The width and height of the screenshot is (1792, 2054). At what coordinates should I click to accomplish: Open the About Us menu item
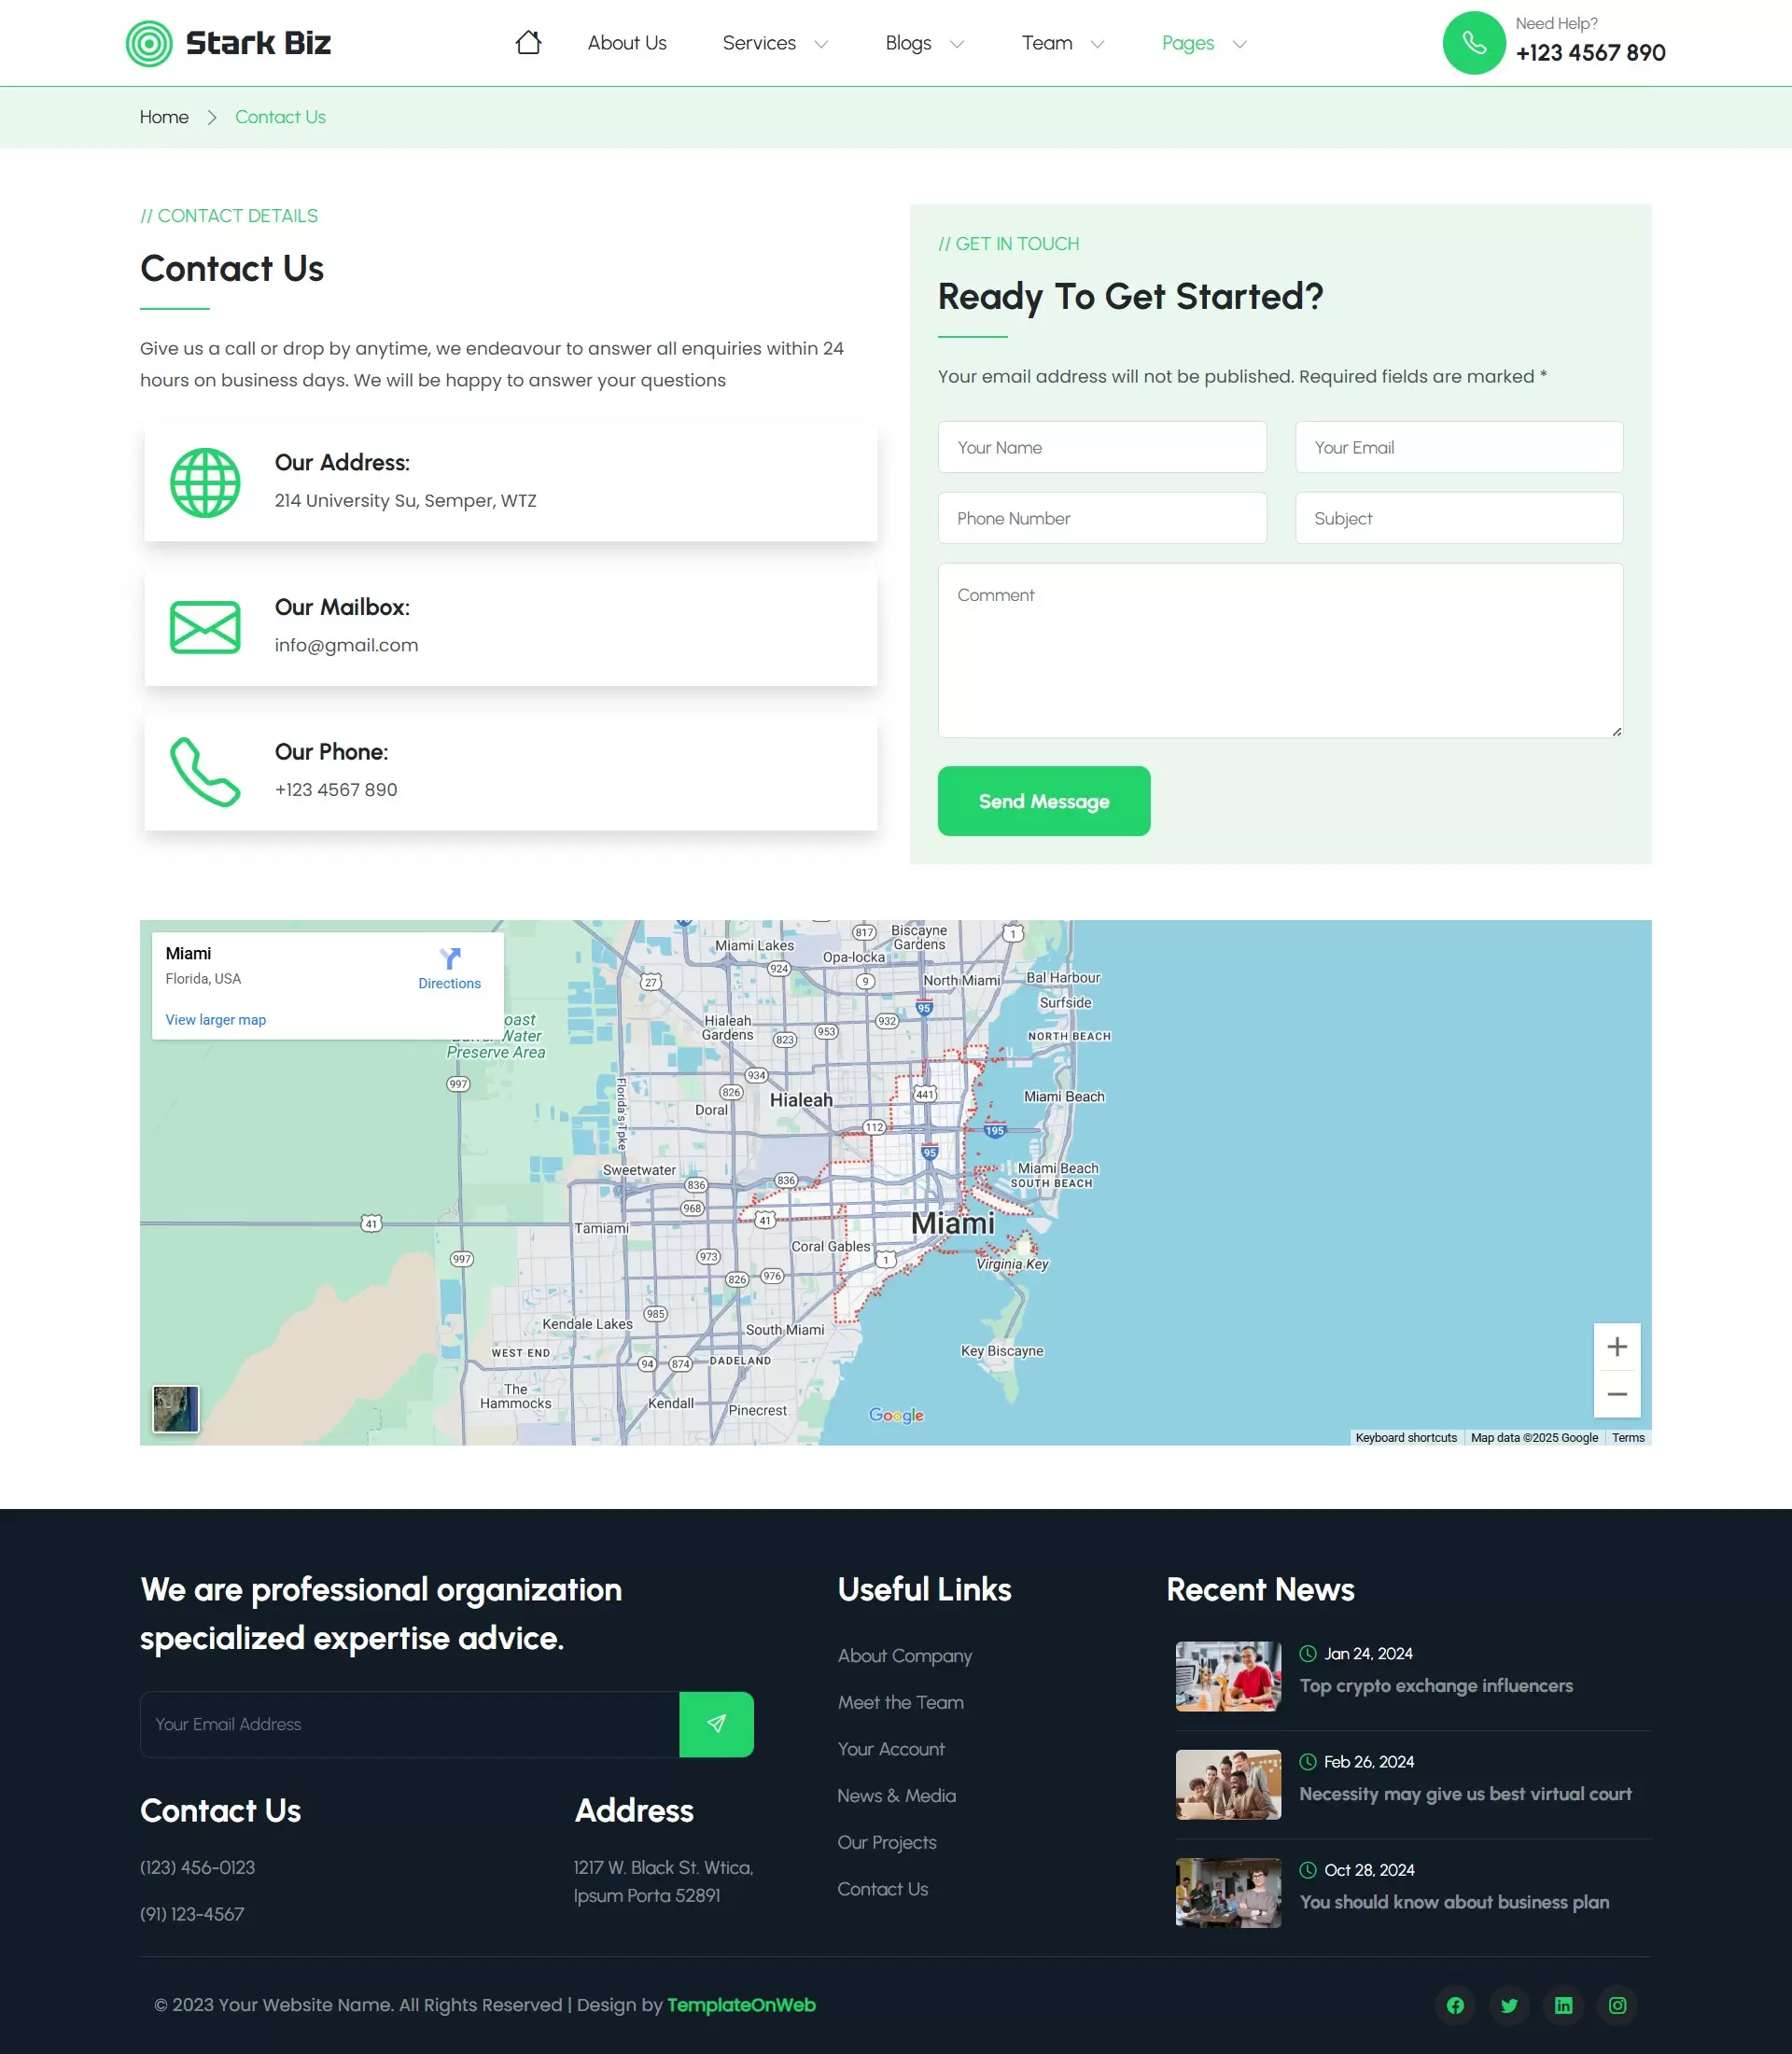tap(626, 43)
